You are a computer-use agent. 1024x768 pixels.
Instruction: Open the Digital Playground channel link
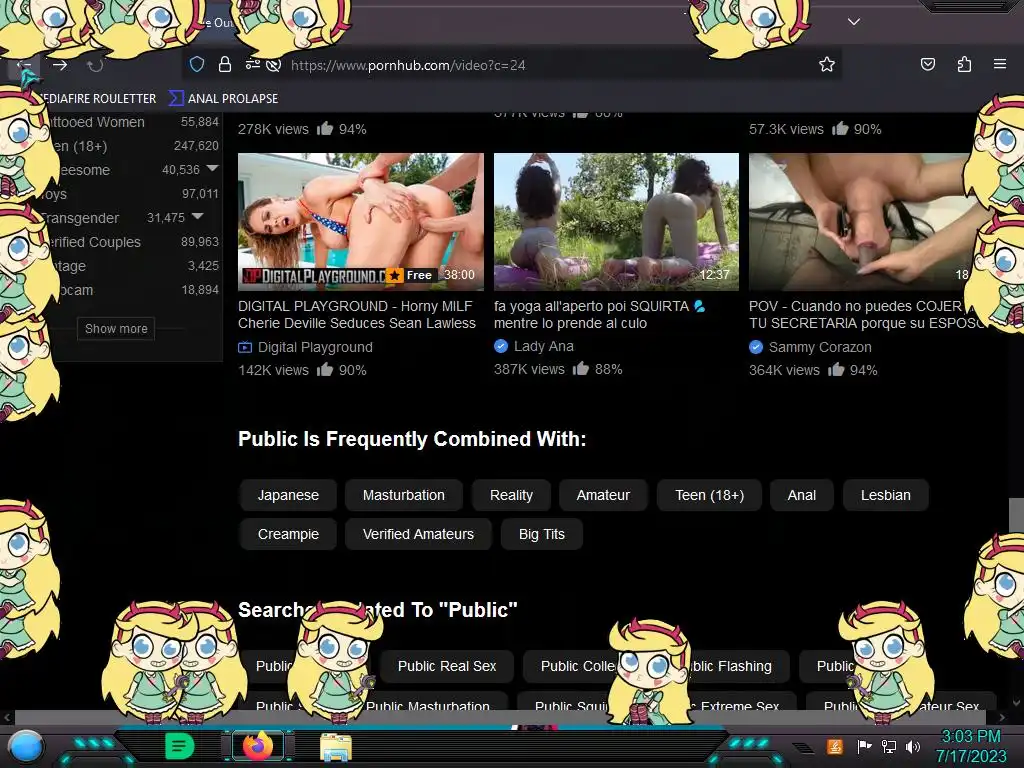[315, 347]
